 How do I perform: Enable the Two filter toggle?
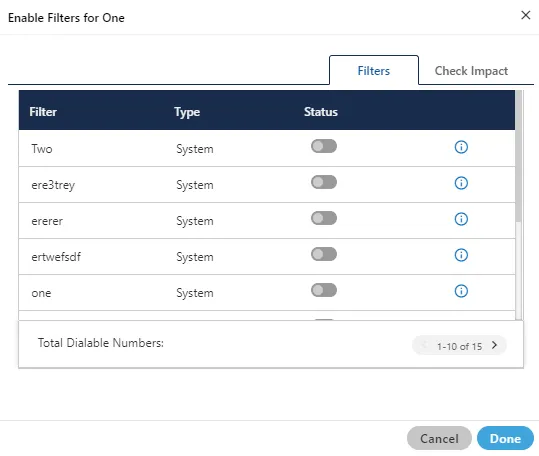(324, 146)
